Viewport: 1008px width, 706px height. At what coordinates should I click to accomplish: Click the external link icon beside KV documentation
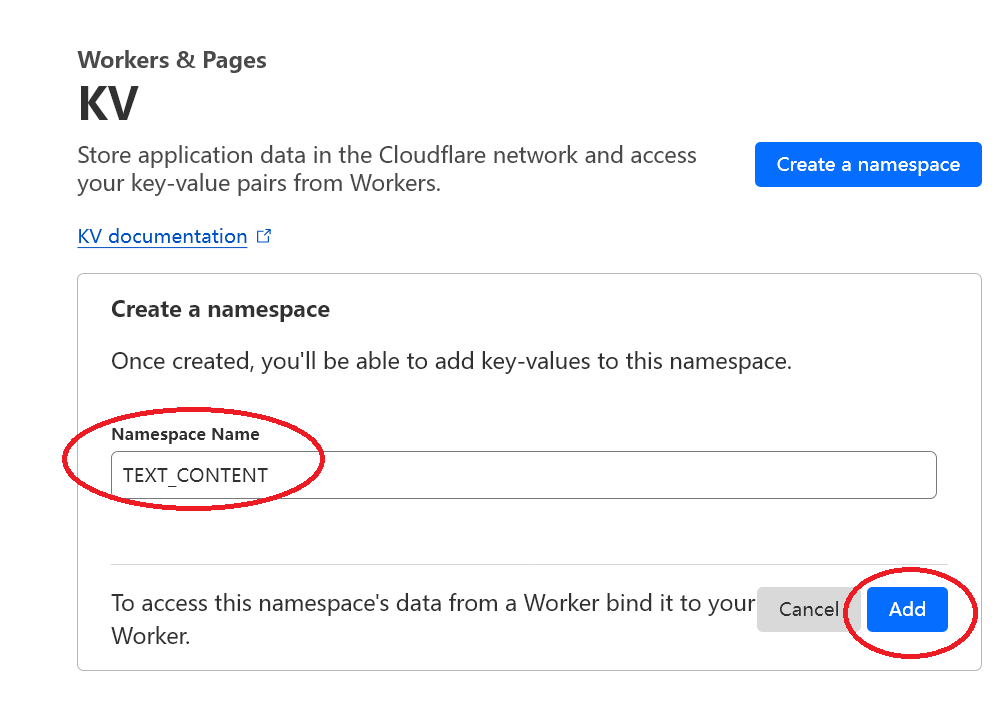[264, 236]
